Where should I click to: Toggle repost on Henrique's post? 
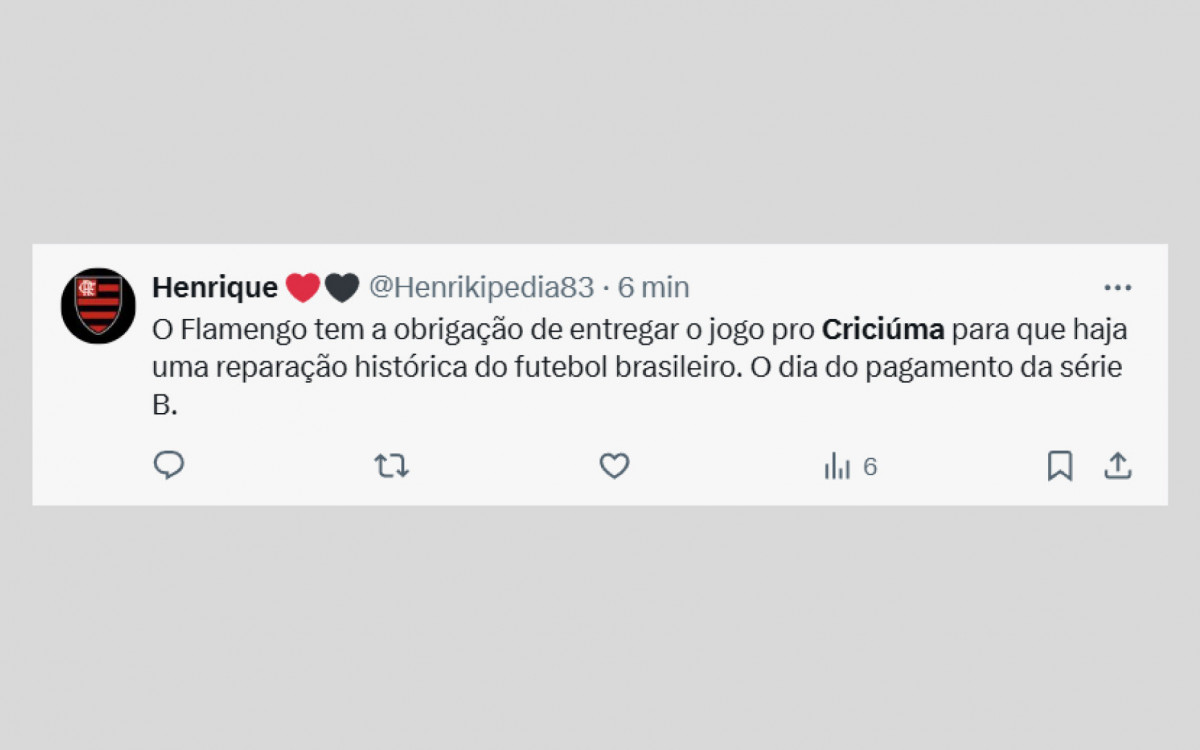pyautogui.click(x=391, y=466)
